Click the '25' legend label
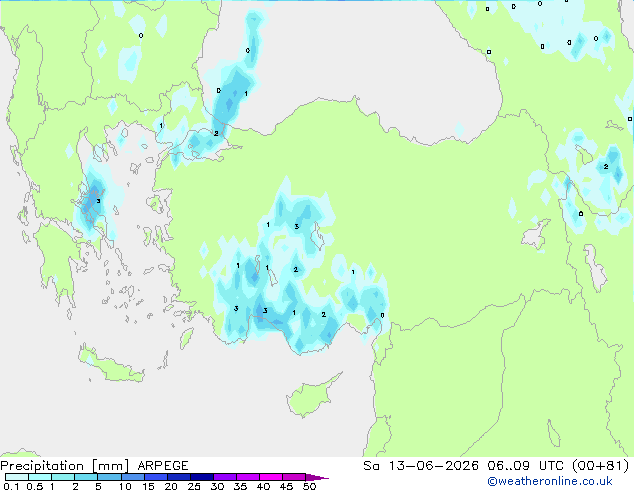Viewport: 634px width, 490px height. click(194, 486)
